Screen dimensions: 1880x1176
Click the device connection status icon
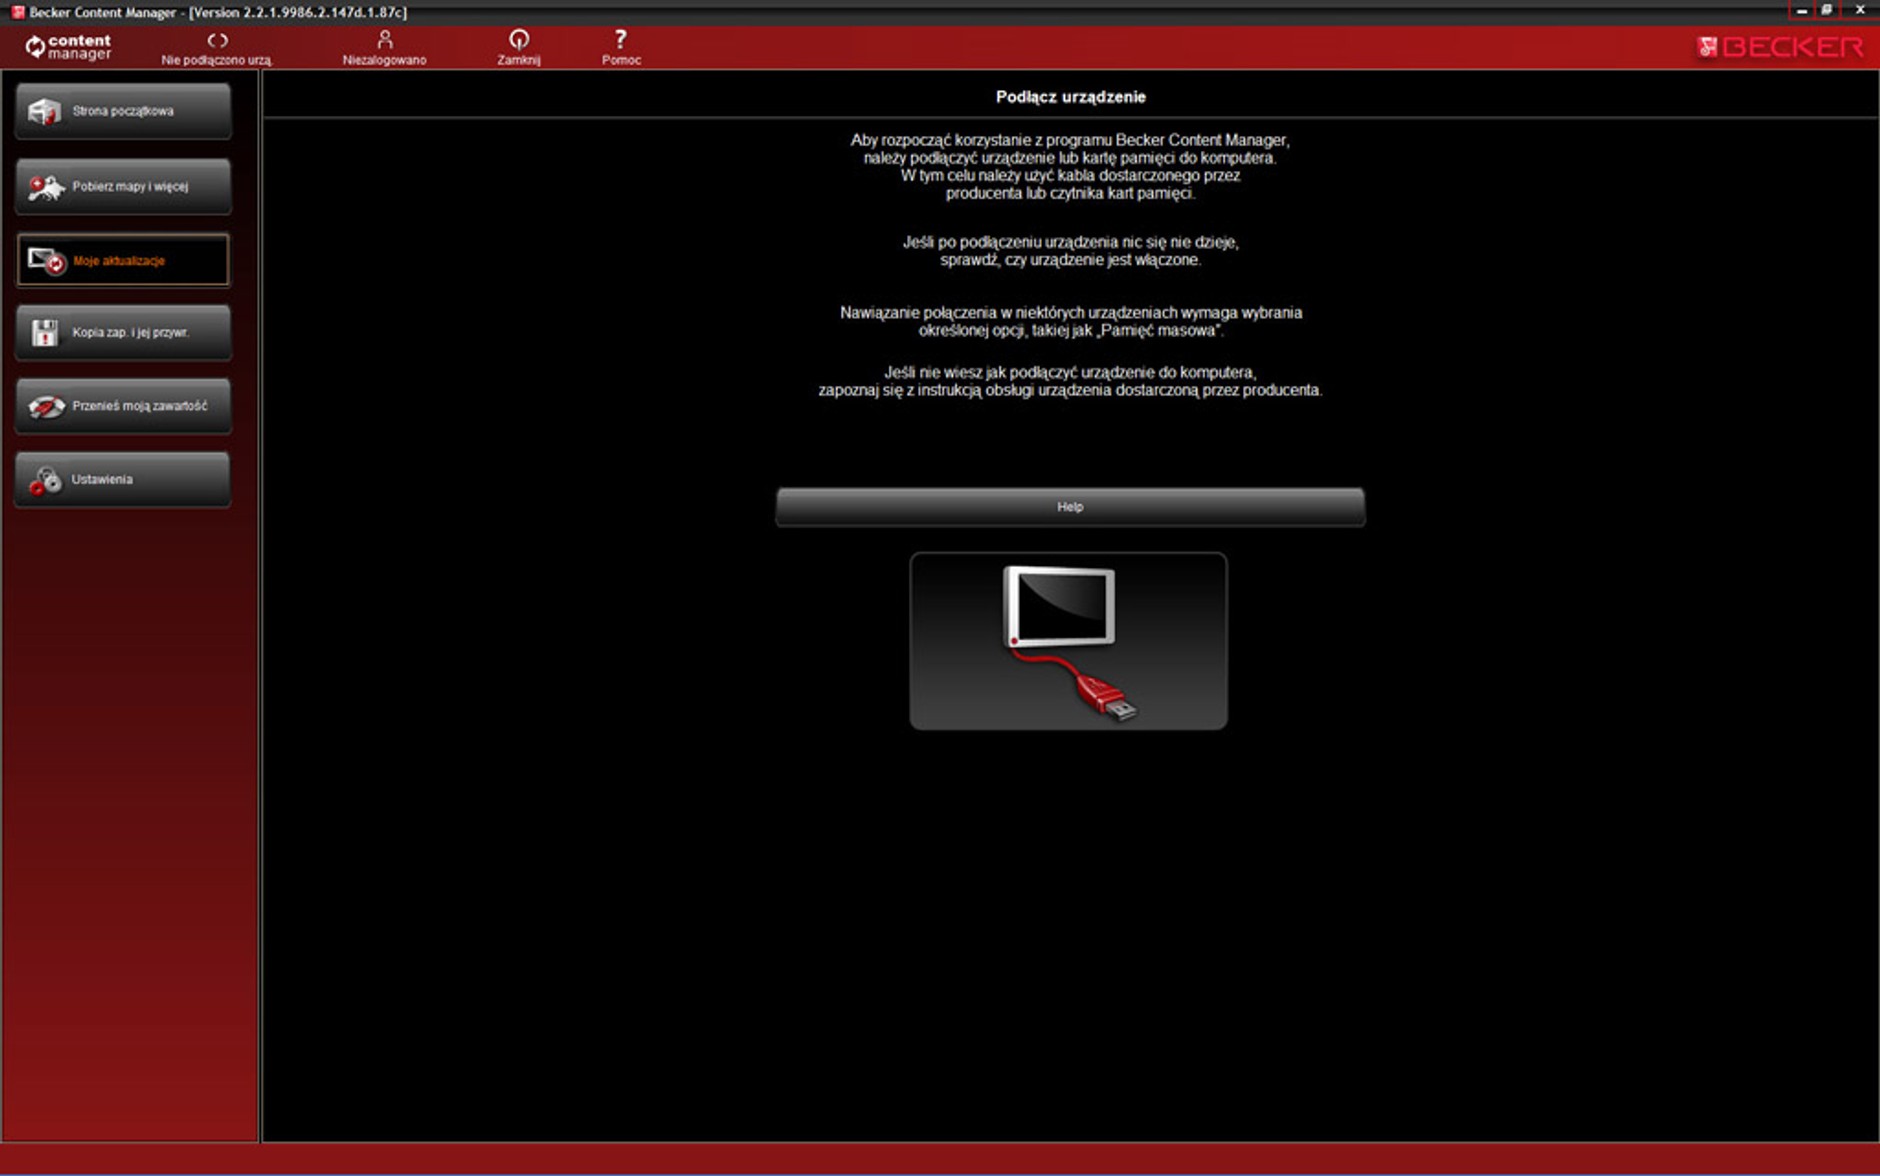pyautogui.click(x=217, y=40)
